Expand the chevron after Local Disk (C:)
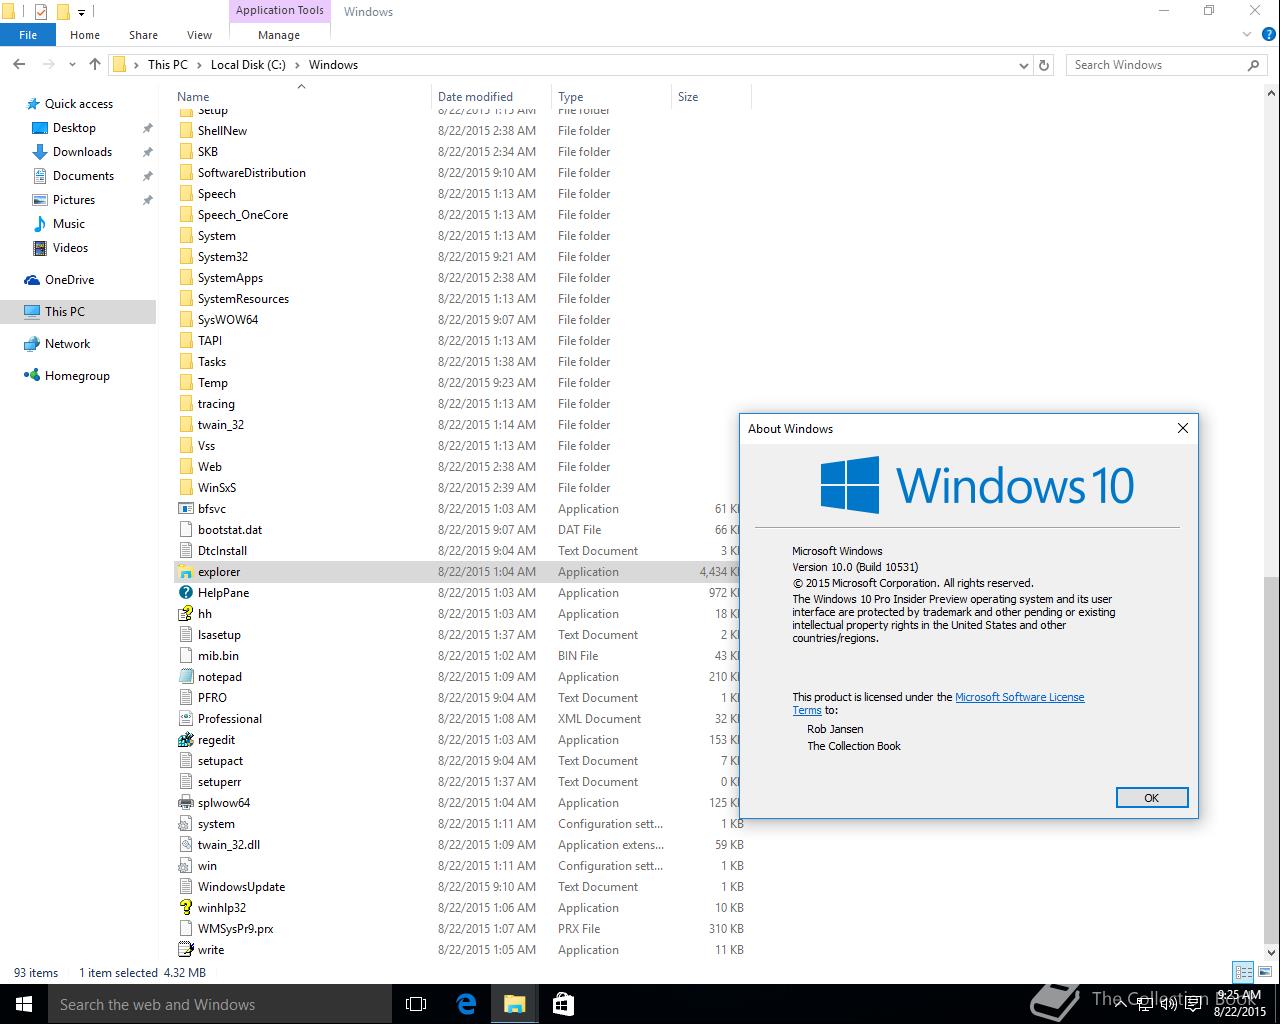 point(296,65)
